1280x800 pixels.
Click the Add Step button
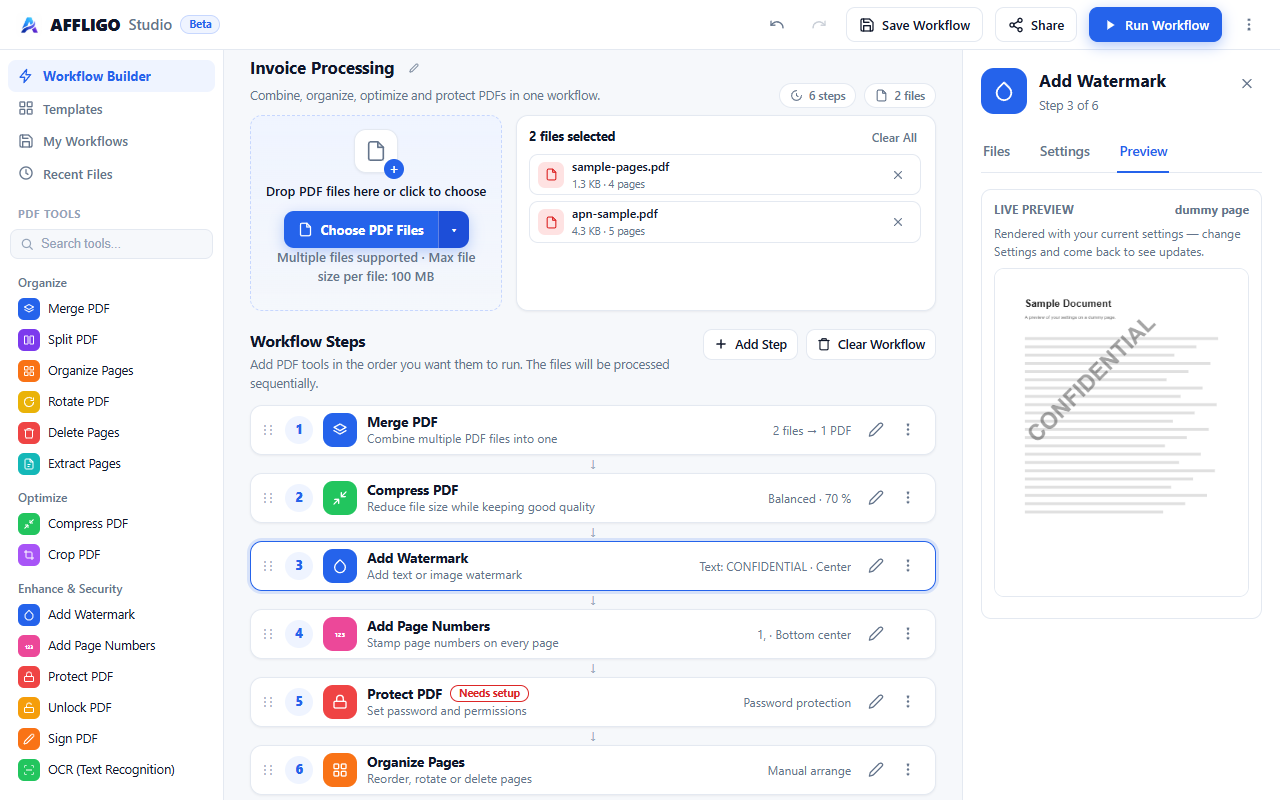click(x=751, y=344)
